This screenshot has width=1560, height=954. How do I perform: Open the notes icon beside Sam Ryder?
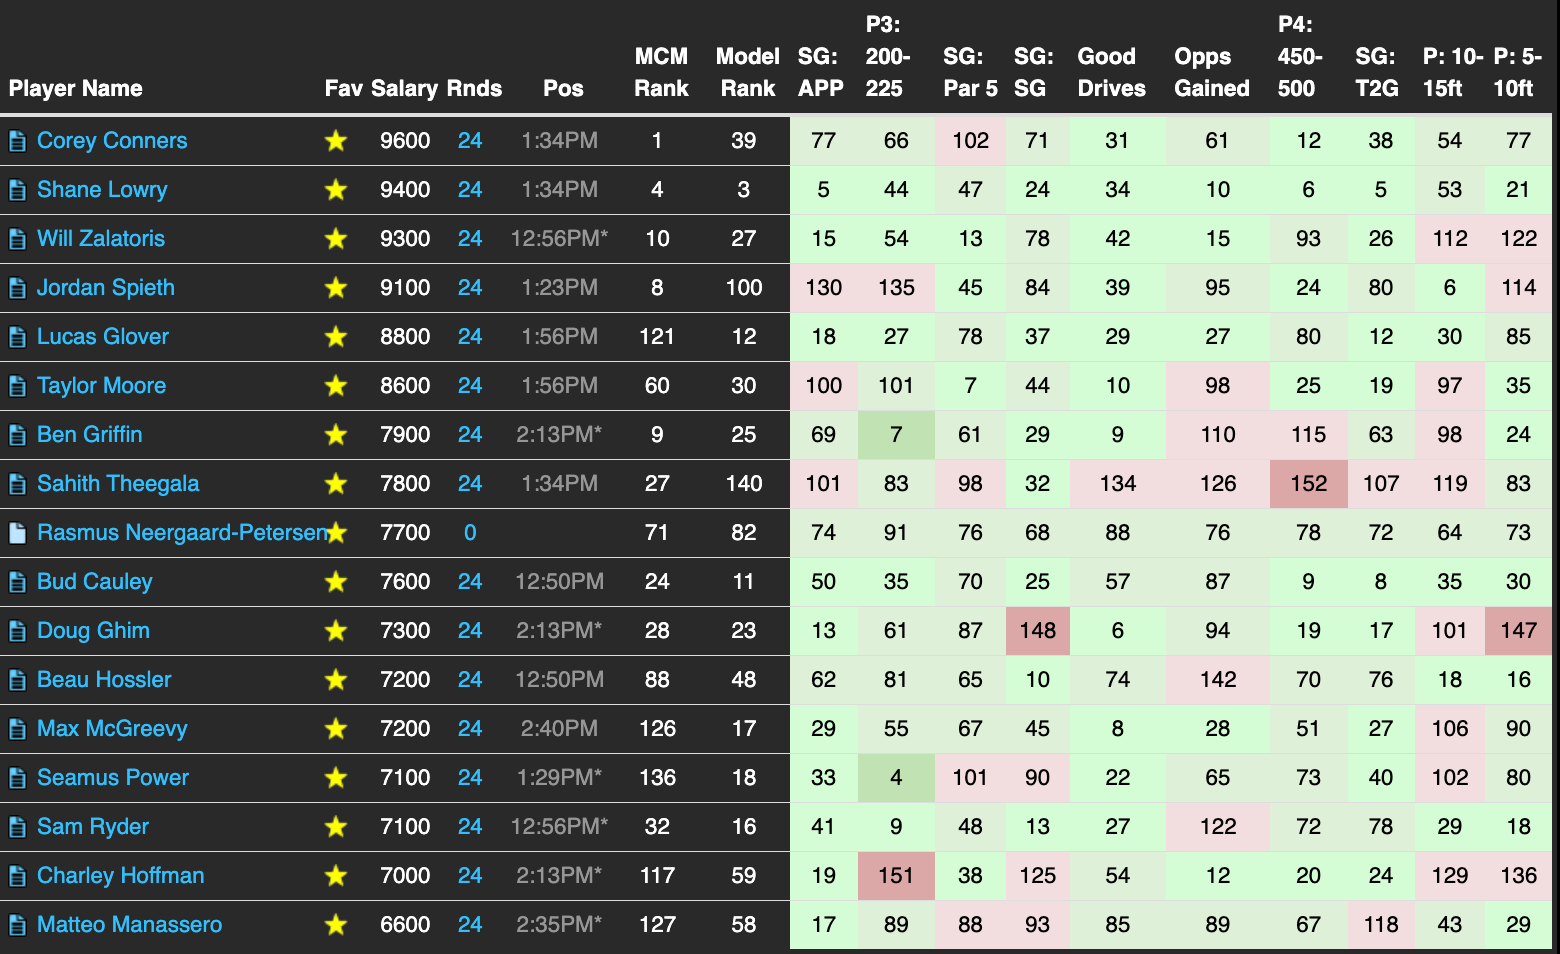[17, 827]
